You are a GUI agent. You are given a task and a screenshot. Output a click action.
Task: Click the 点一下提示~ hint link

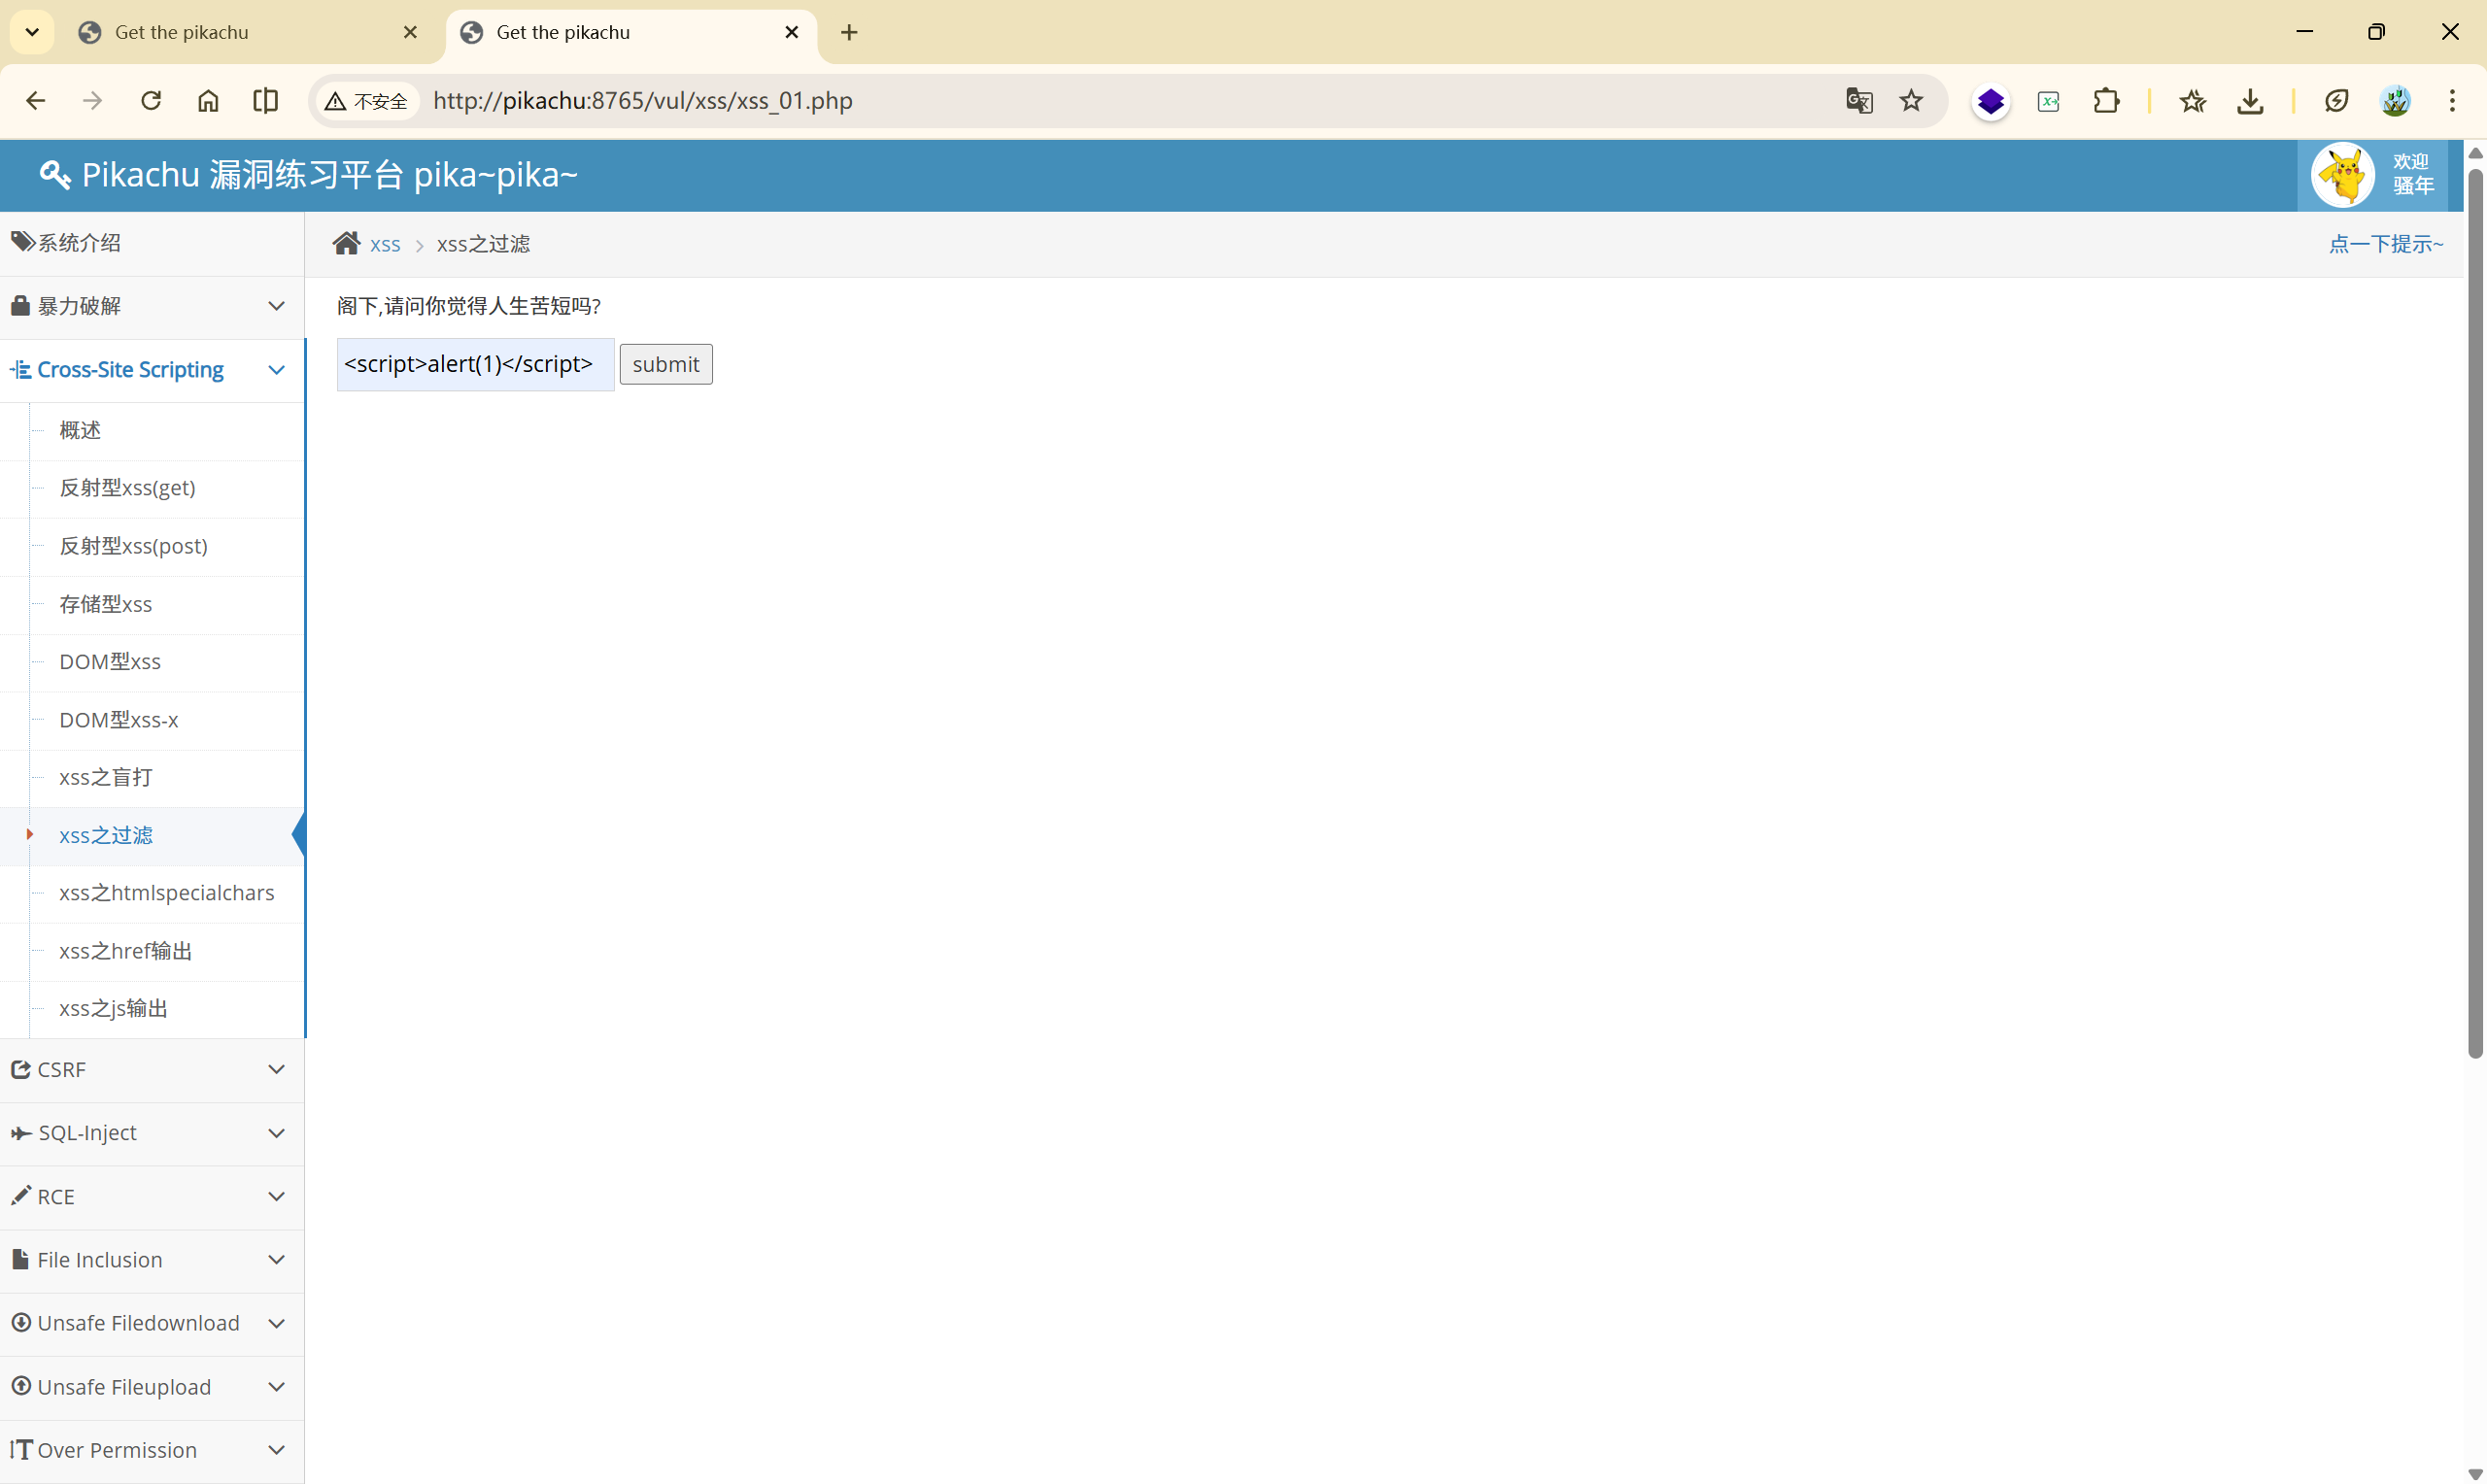click(2385, 244)
